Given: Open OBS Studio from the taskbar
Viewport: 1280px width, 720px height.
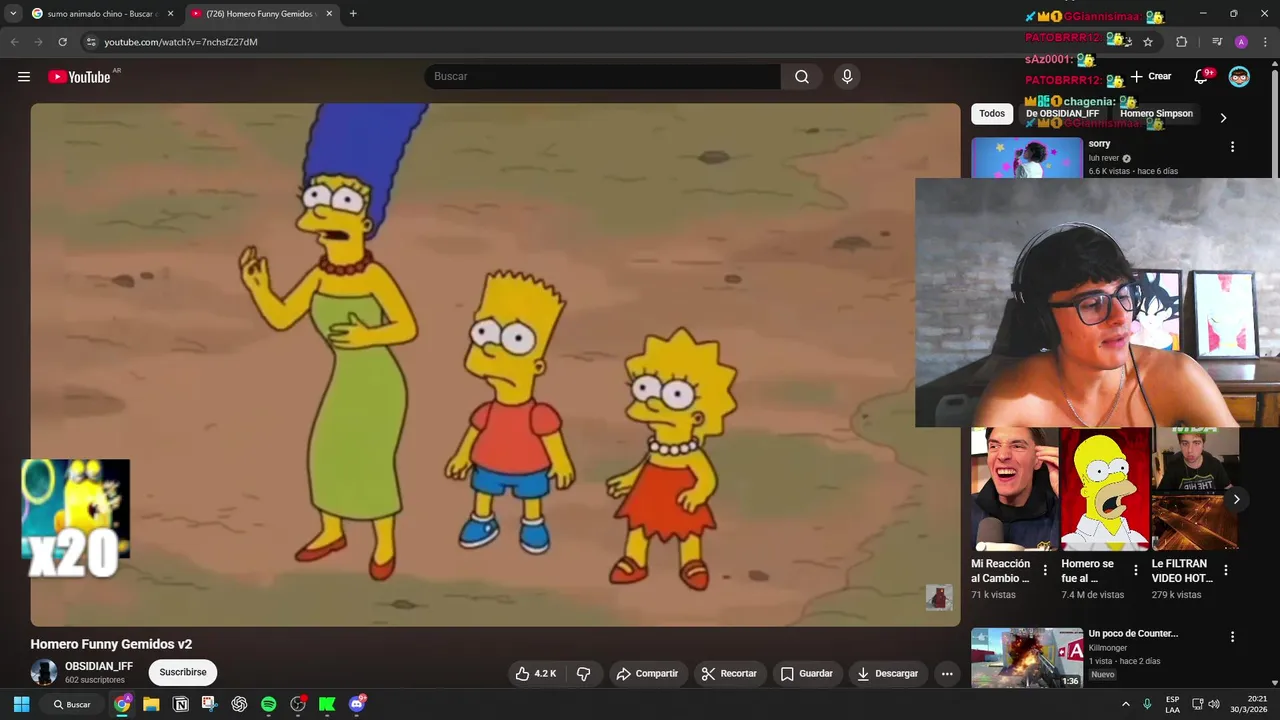Looking at the screenshot, I should [x=298, y=704].
